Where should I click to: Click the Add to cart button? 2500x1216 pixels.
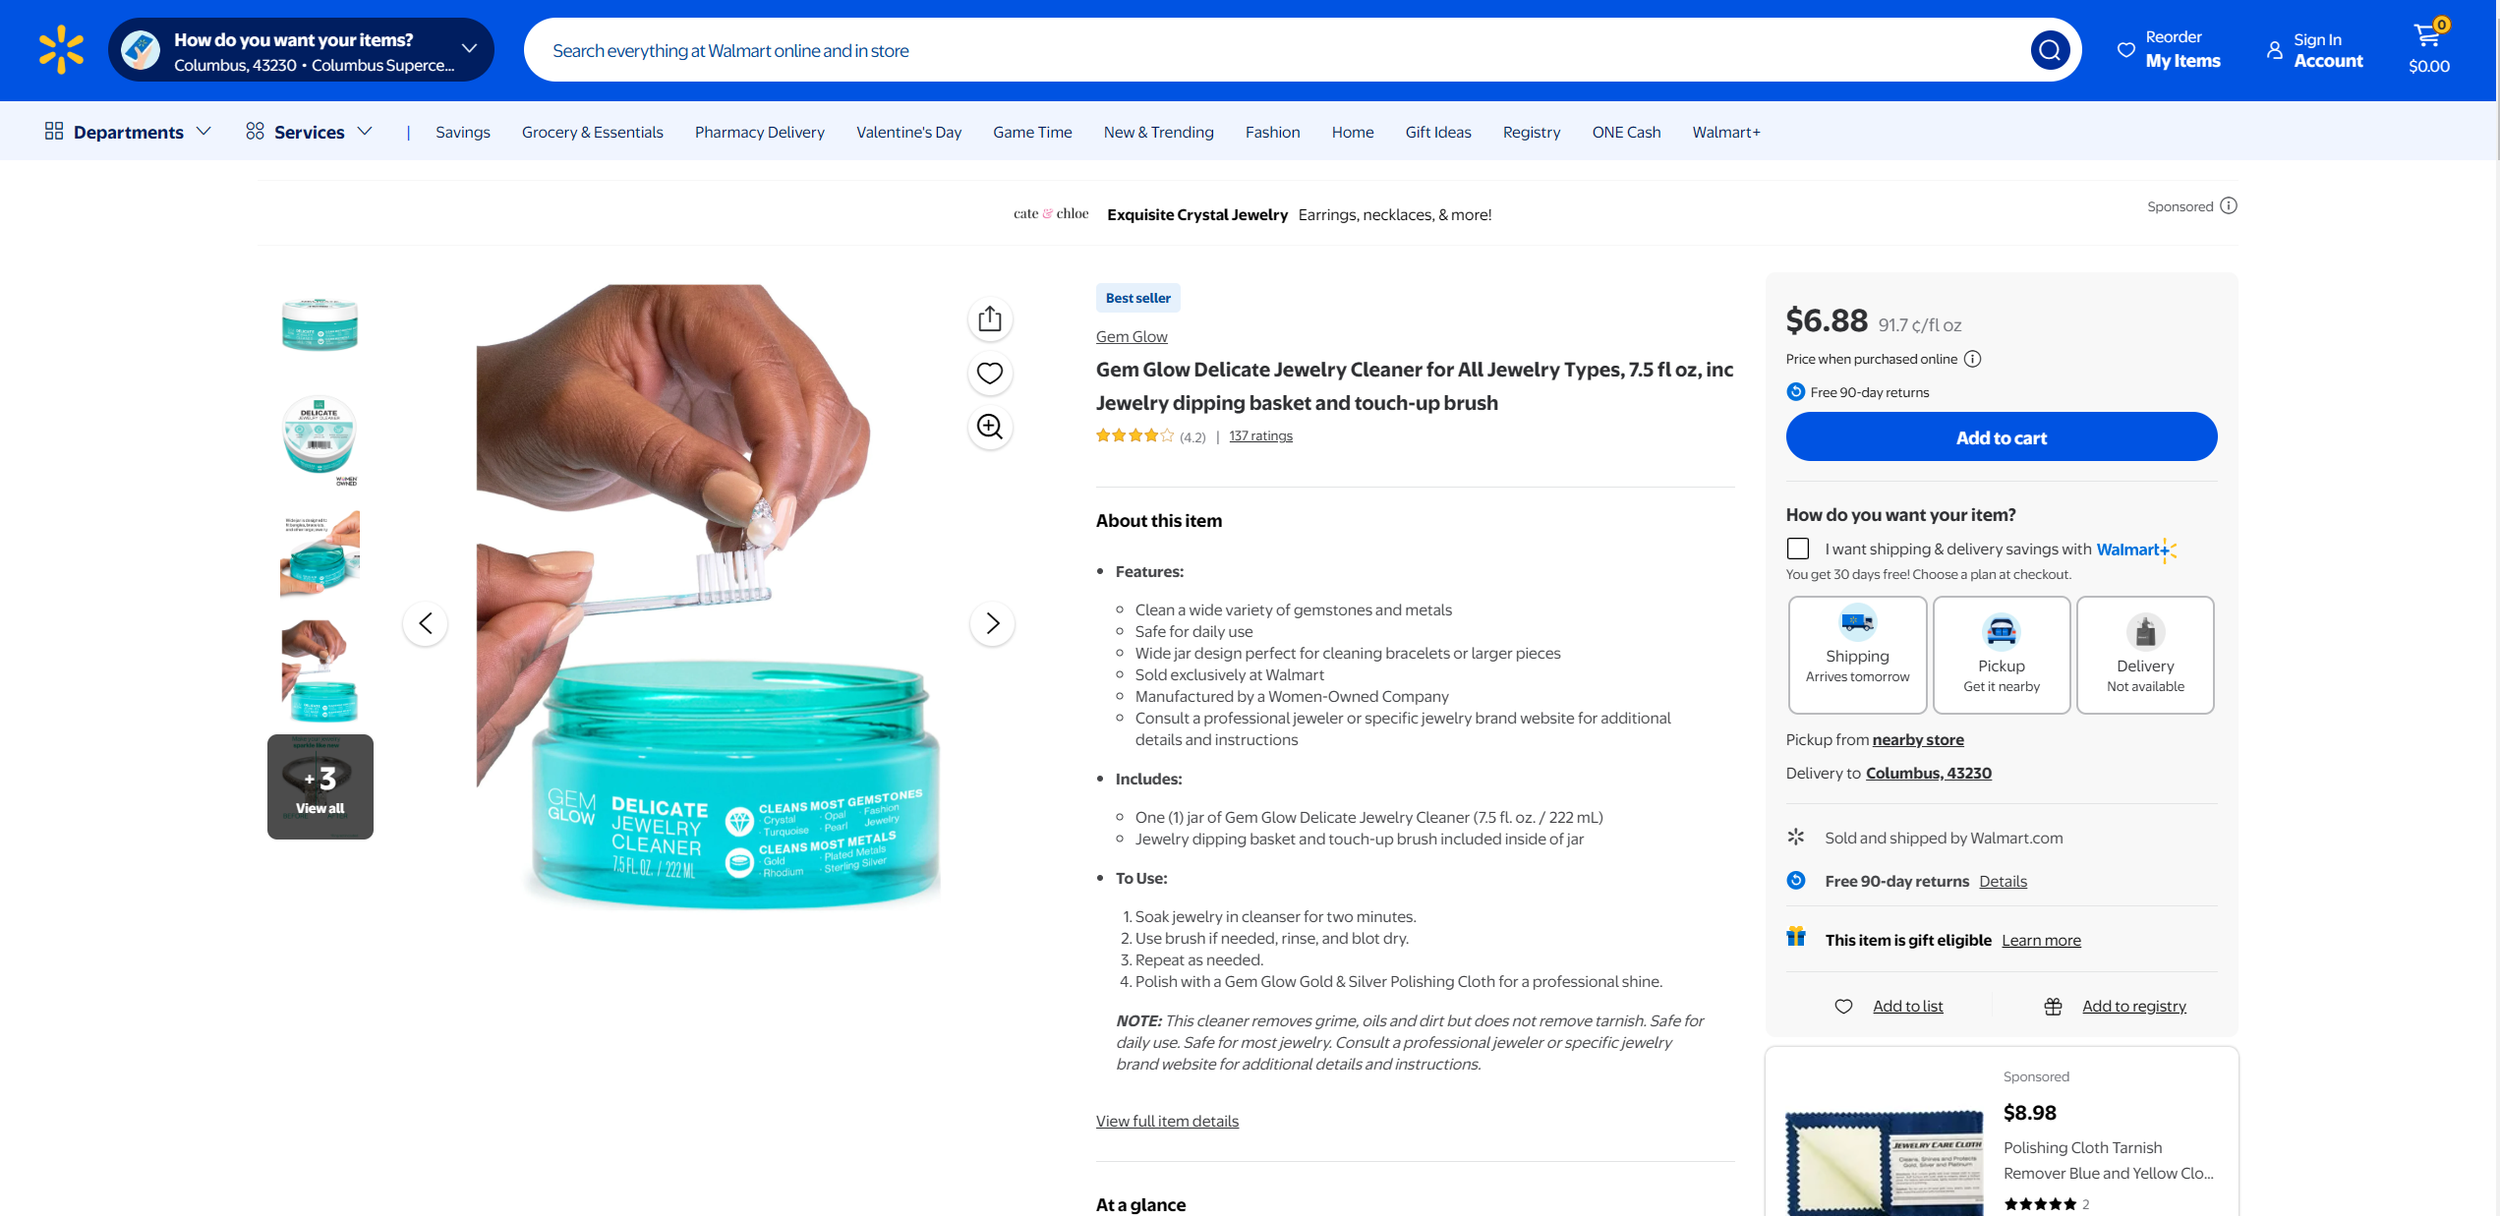click(2001, 437)
